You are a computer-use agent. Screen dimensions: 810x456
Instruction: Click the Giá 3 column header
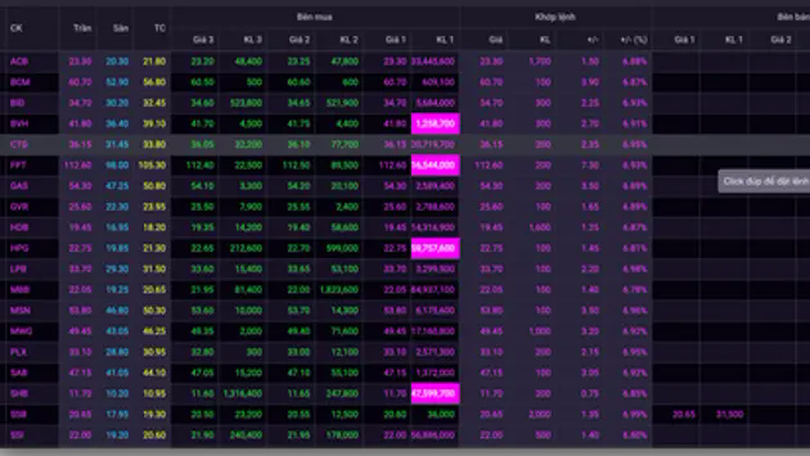(x=203, y=40)
